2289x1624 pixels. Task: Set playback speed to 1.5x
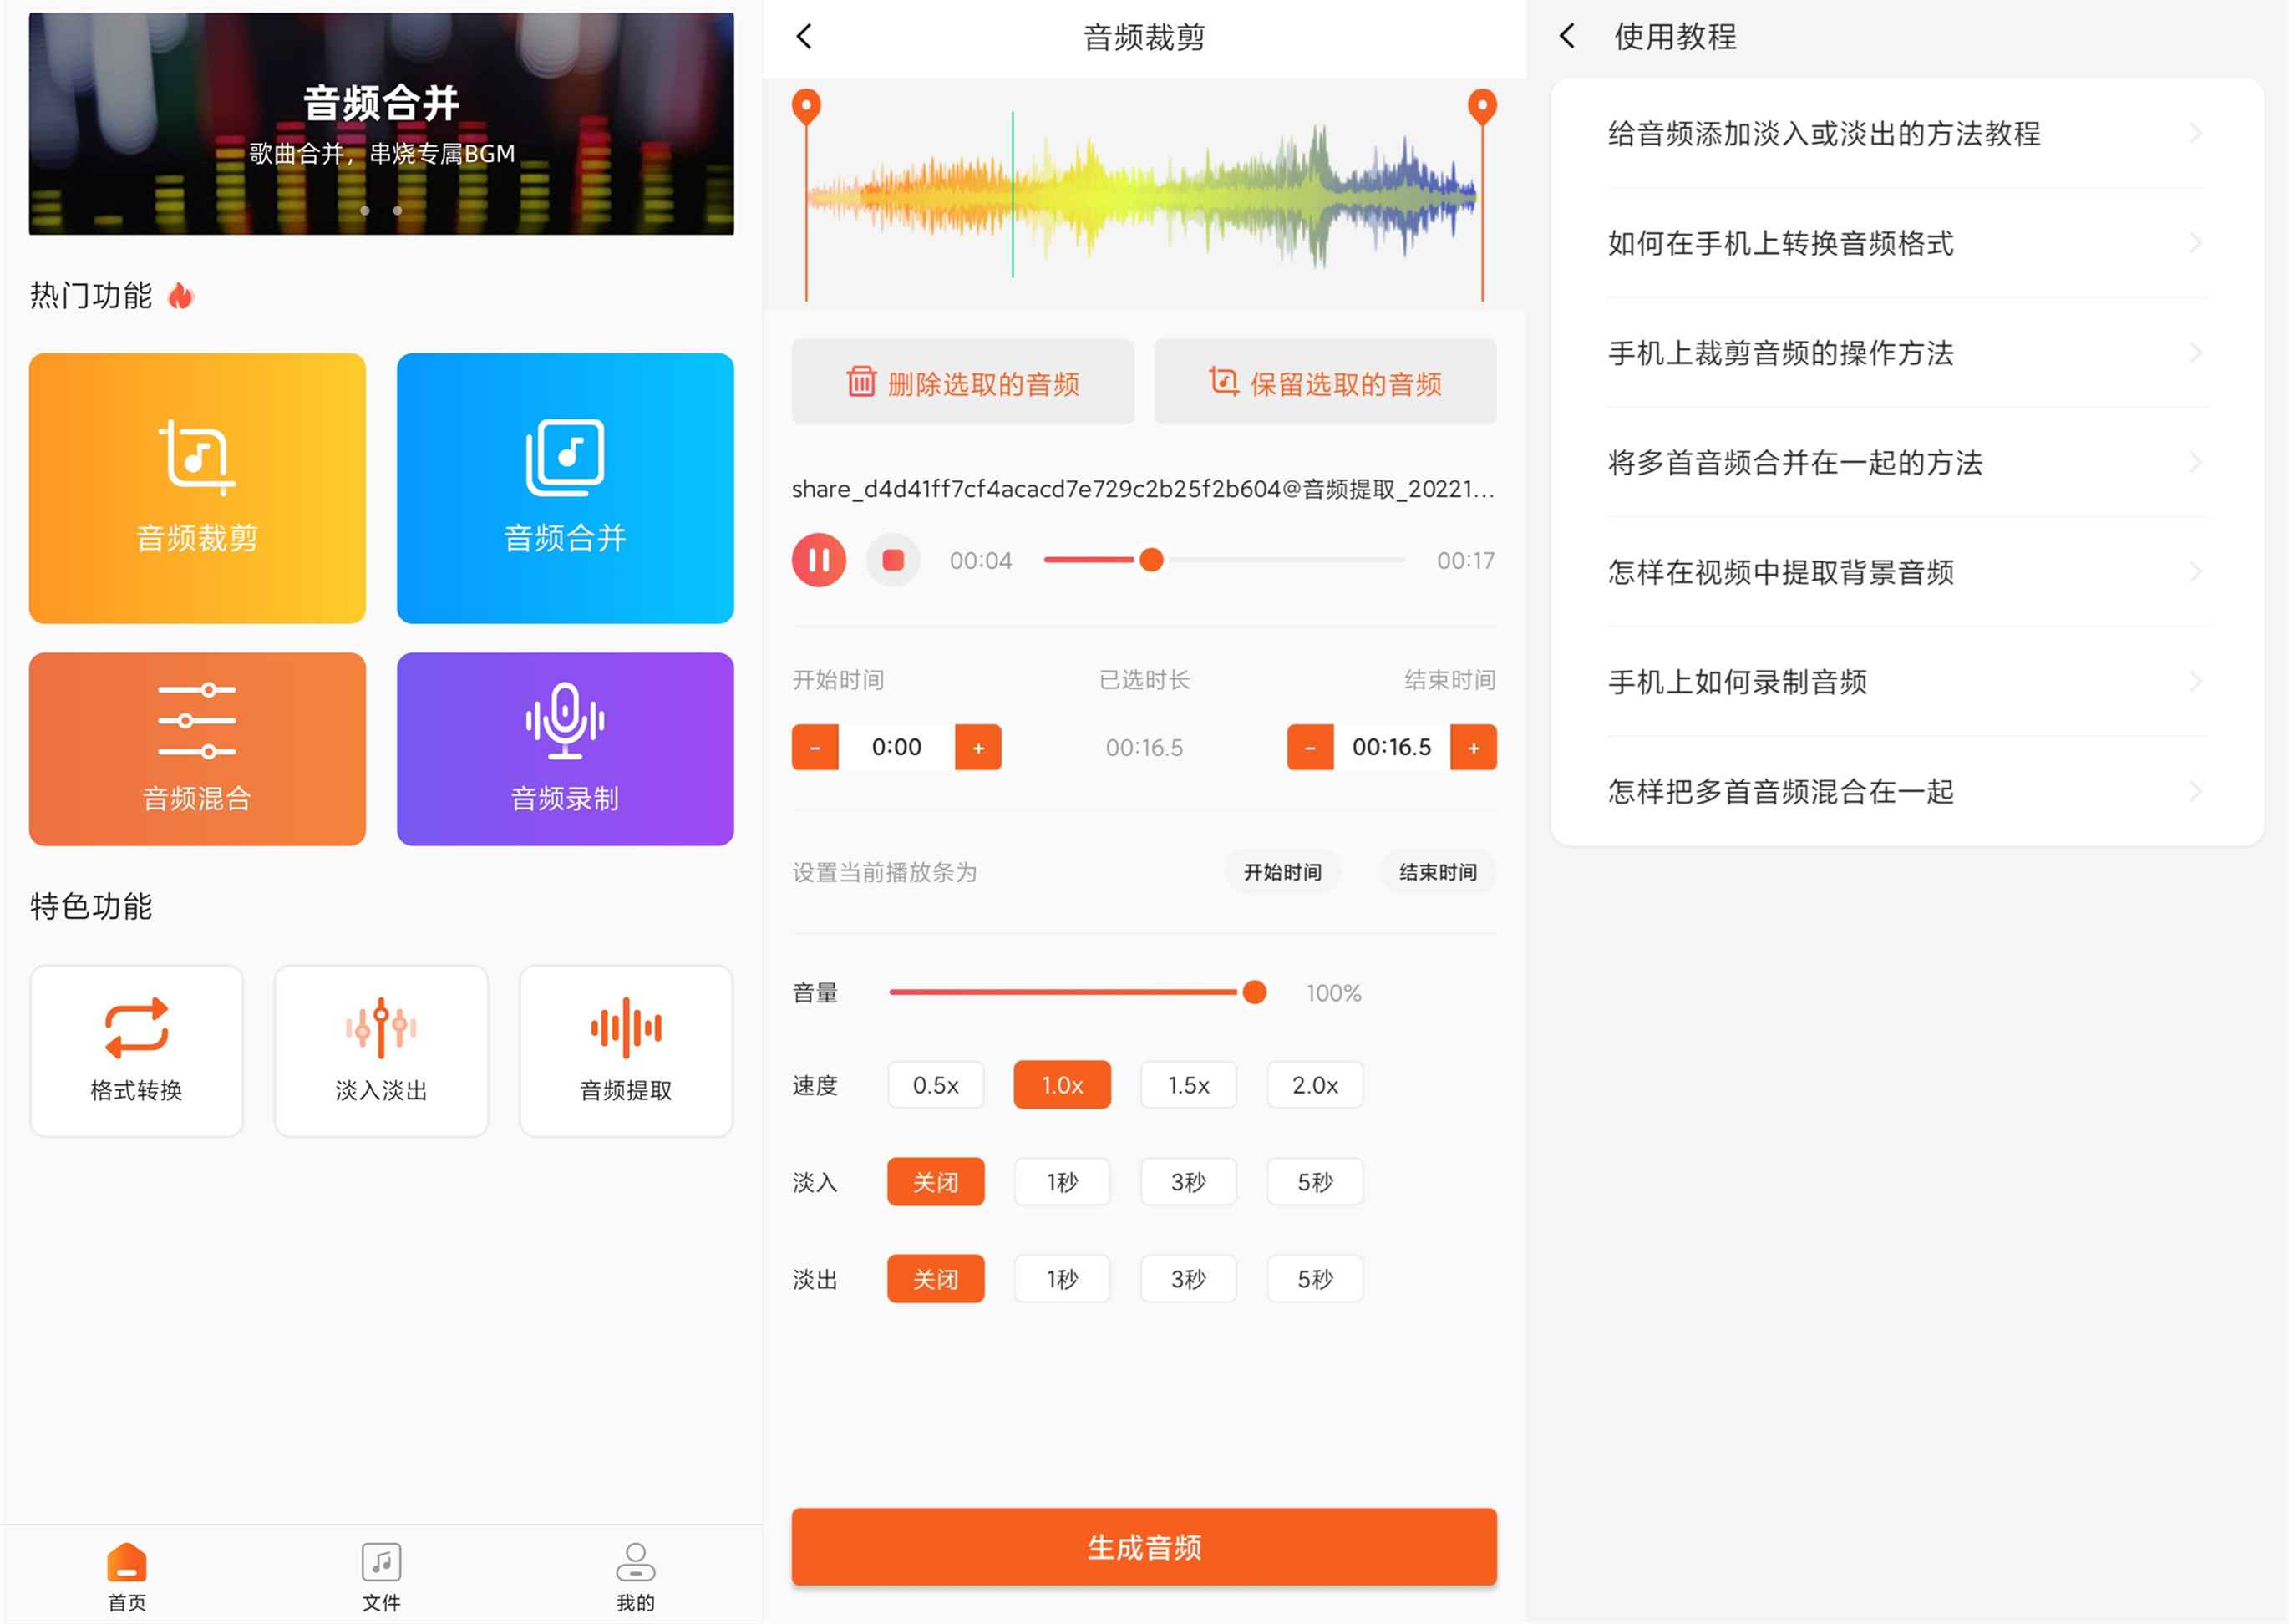click(x=1188, y=1085)
